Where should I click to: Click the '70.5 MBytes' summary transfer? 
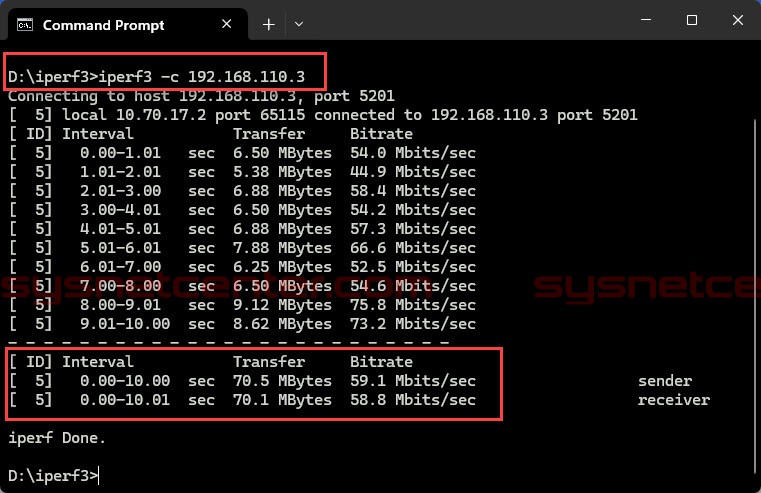point(282,380)
